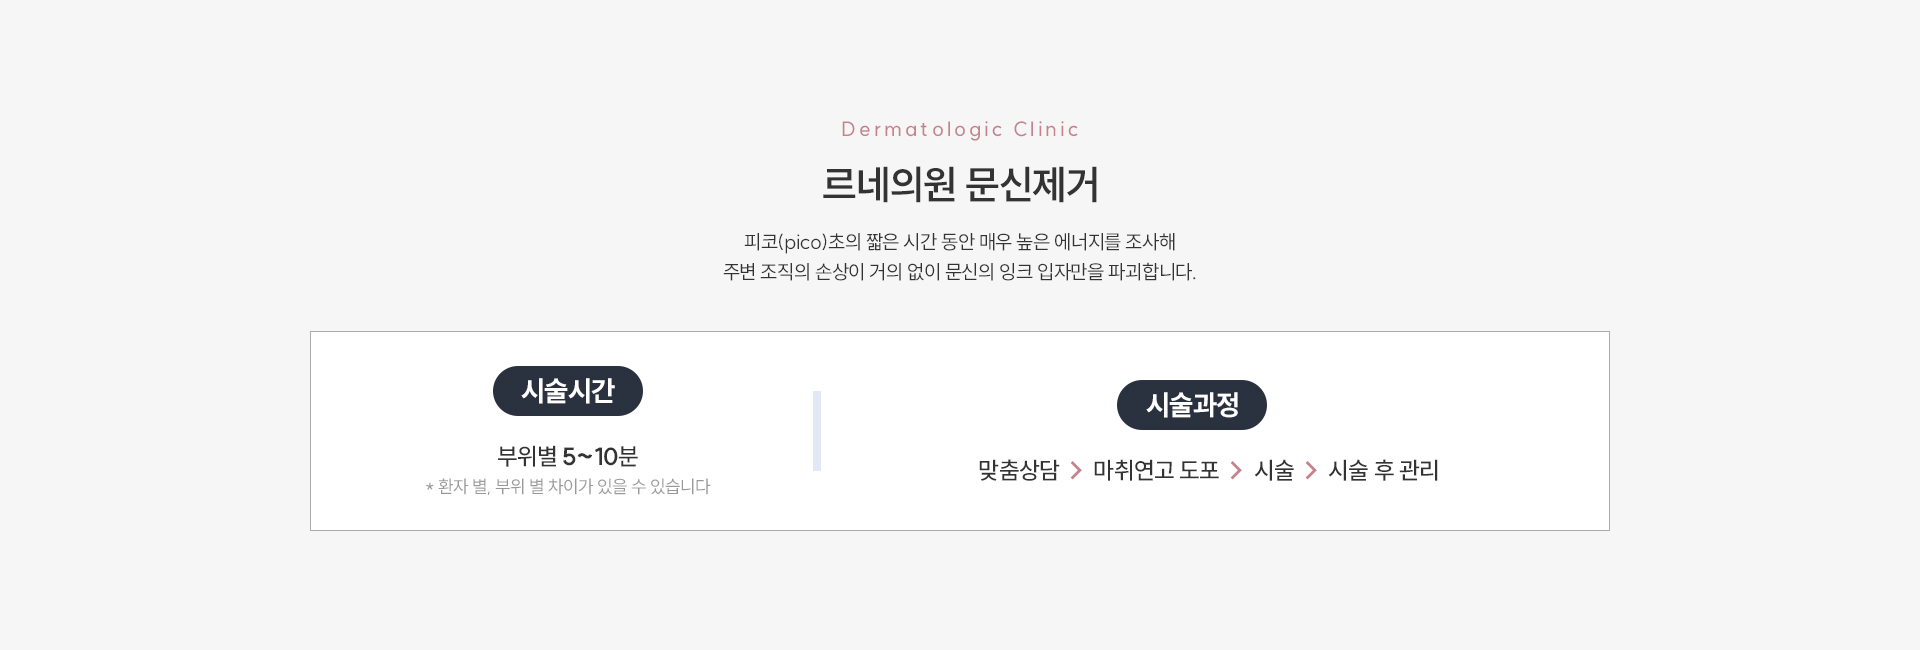1920x650 pixels.
Task: Click the 시술시간 dark badge
Action: [x=568, y=391]
